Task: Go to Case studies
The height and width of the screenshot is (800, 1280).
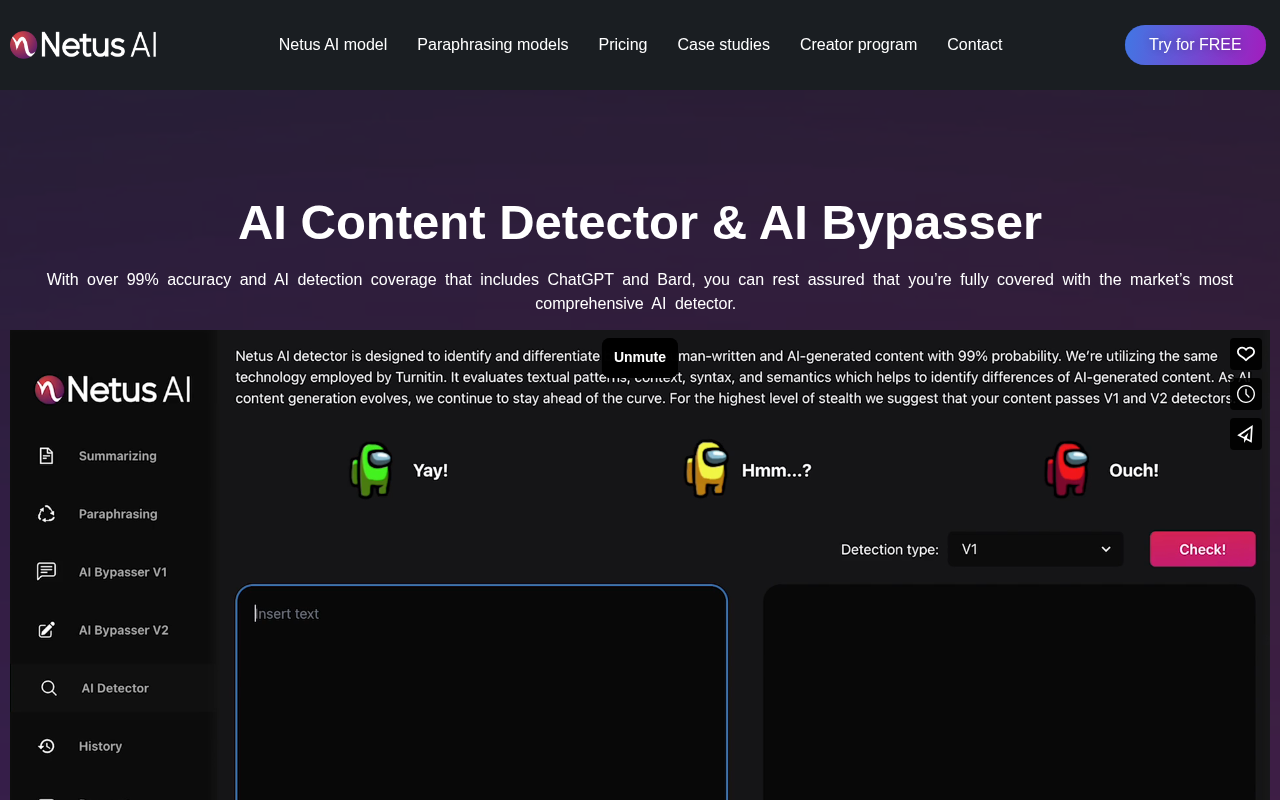Action: pyautogui.click(x=723, y=44)
